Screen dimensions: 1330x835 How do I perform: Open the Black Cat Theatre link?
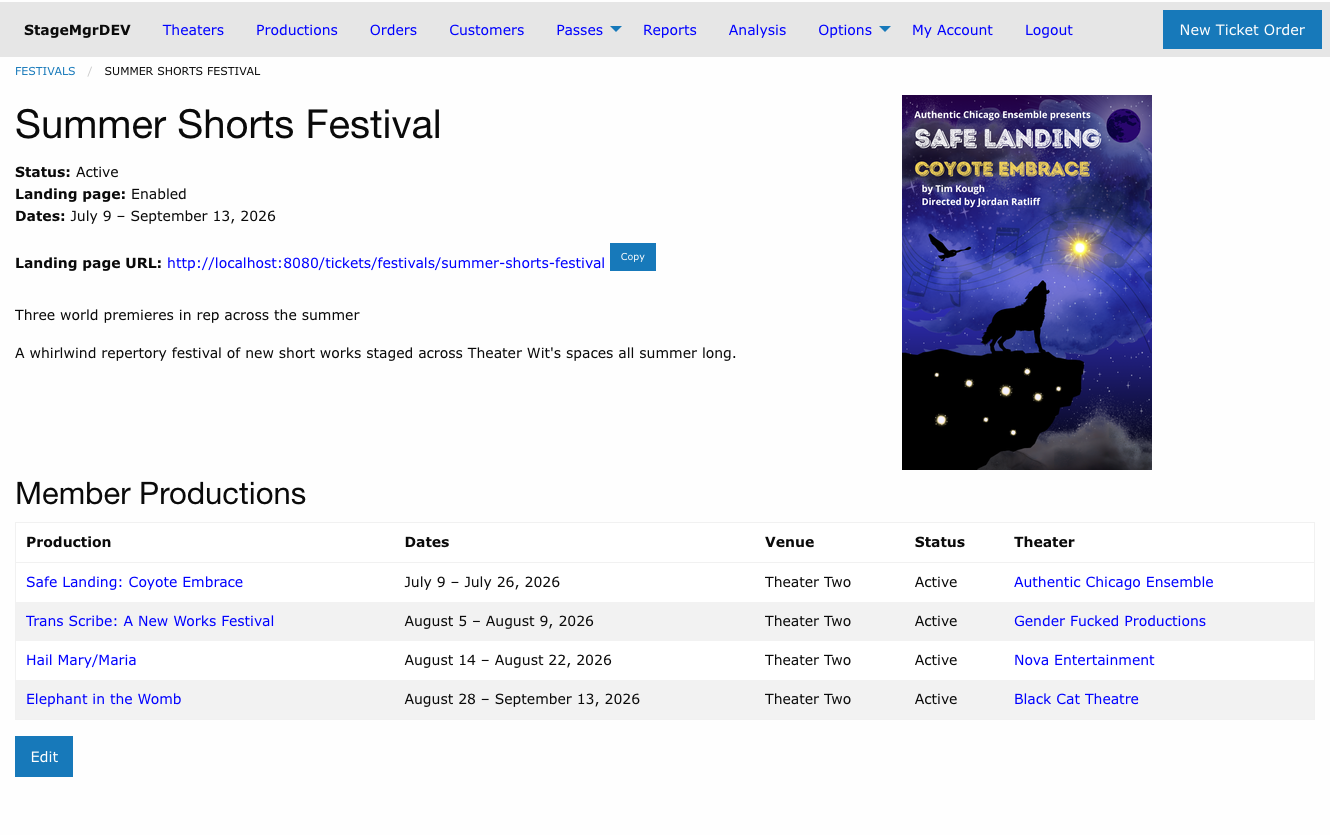pyautogui.click(x=1076, y=699)
